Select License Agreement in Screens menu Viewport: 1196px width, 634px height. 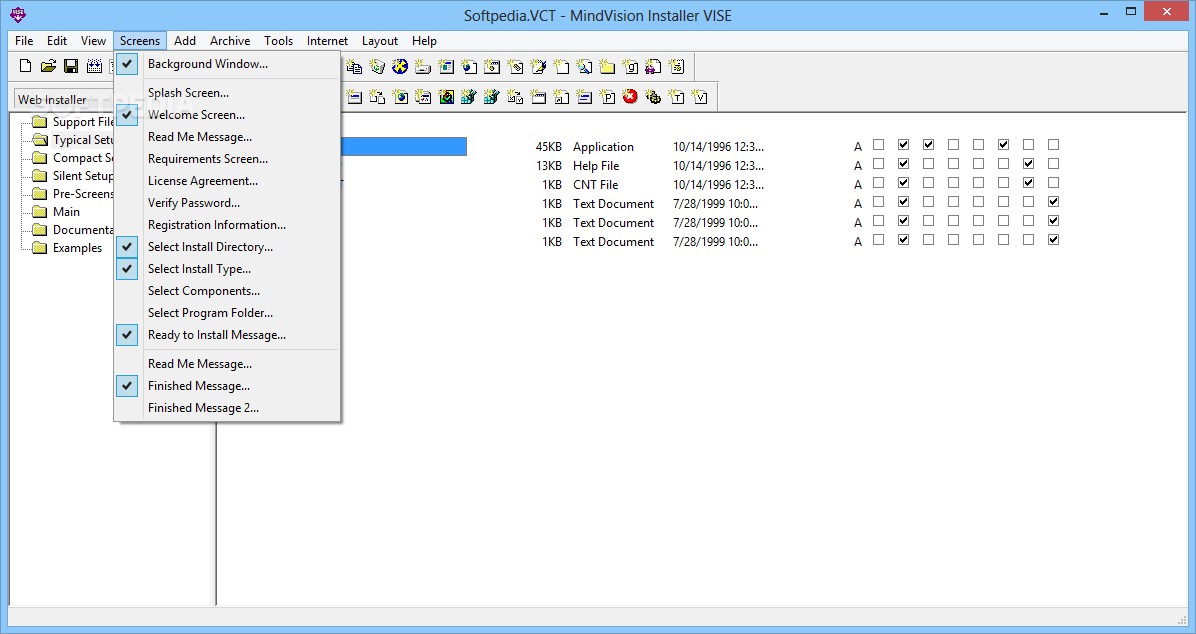(227, 181)
